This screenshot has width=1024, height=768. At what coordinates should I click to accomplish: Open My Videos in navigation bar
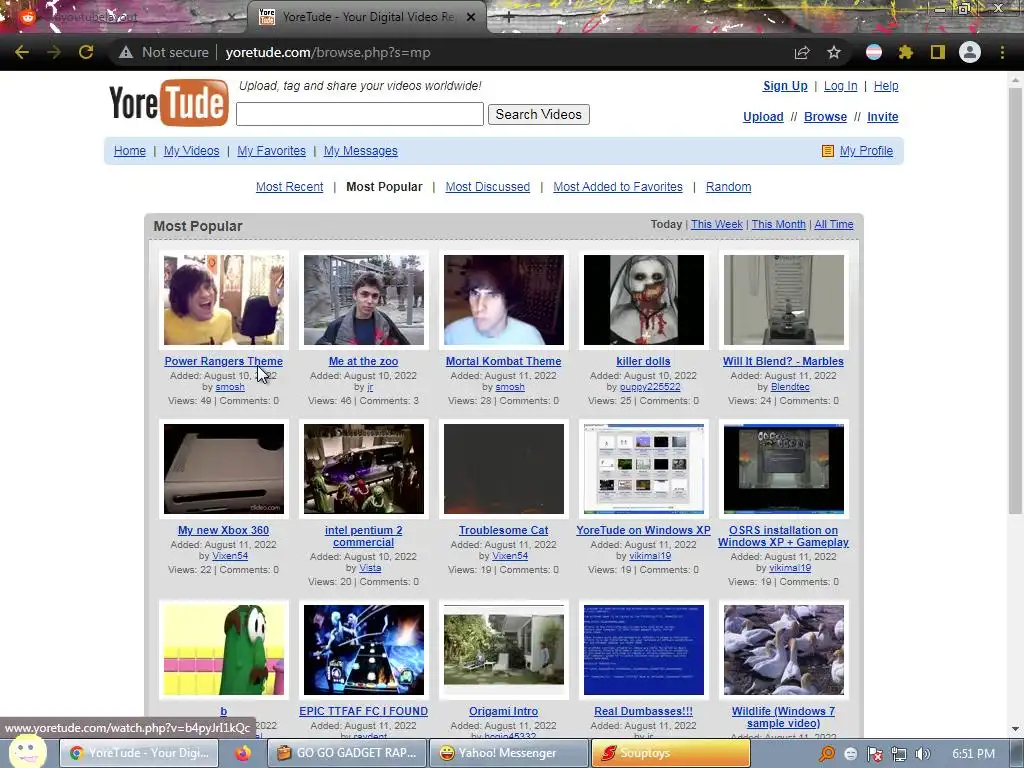(191, 151)
